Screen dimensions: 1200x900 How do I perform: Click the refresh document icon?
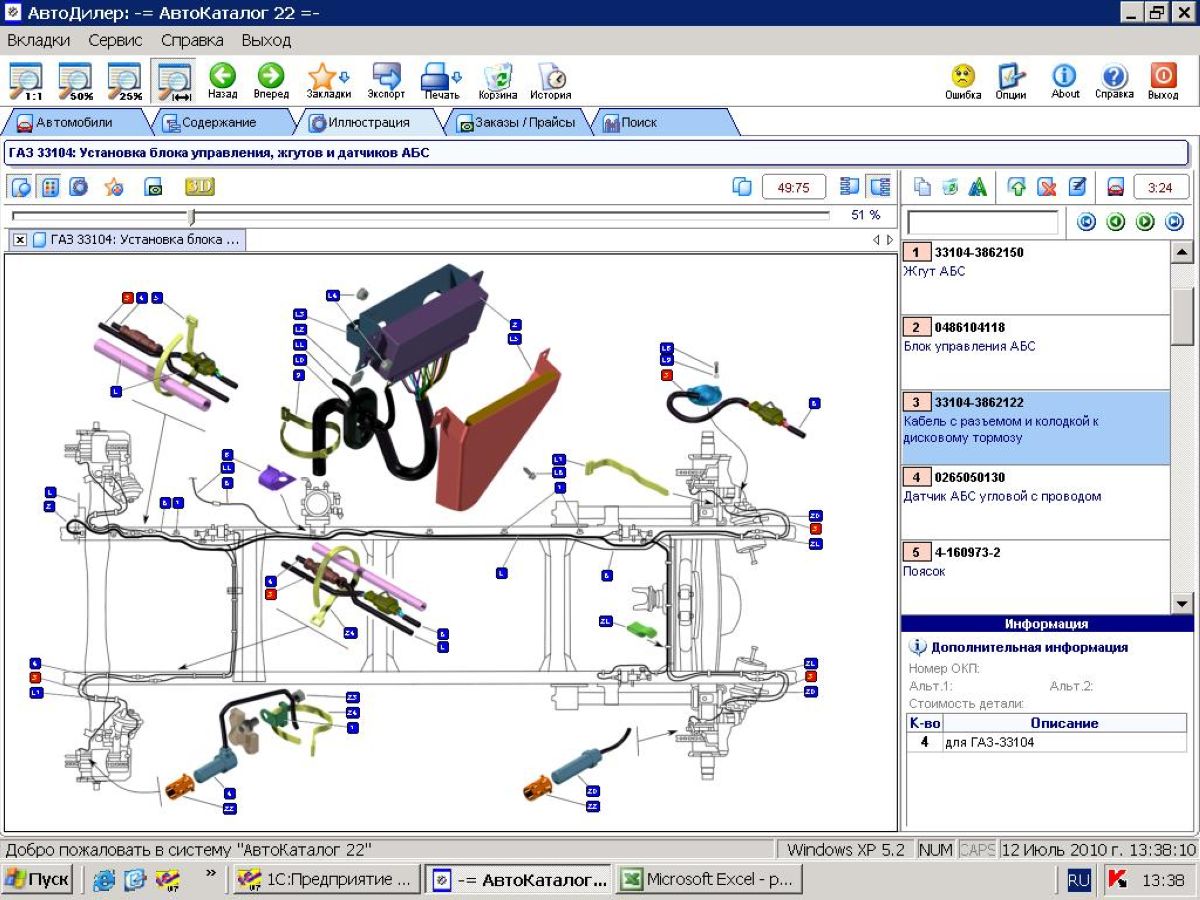950,187
